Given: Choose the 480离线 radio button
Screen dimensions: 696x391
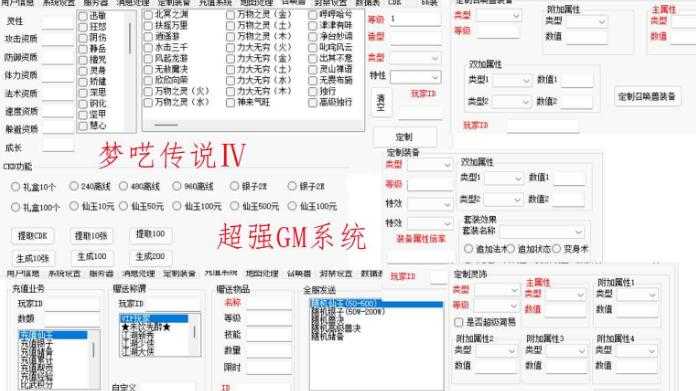Looking at the screenshot, I should pyautogui.click(x=123, y=187).
